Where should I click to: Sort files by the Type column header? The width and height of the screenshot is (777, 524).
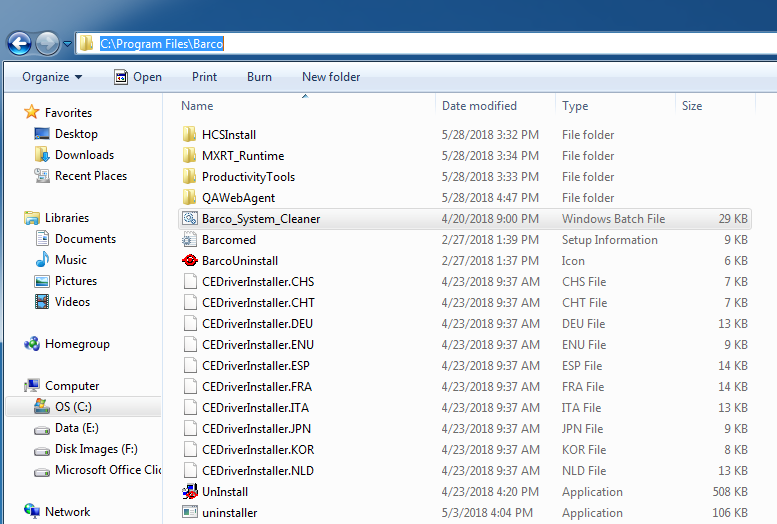575,106
